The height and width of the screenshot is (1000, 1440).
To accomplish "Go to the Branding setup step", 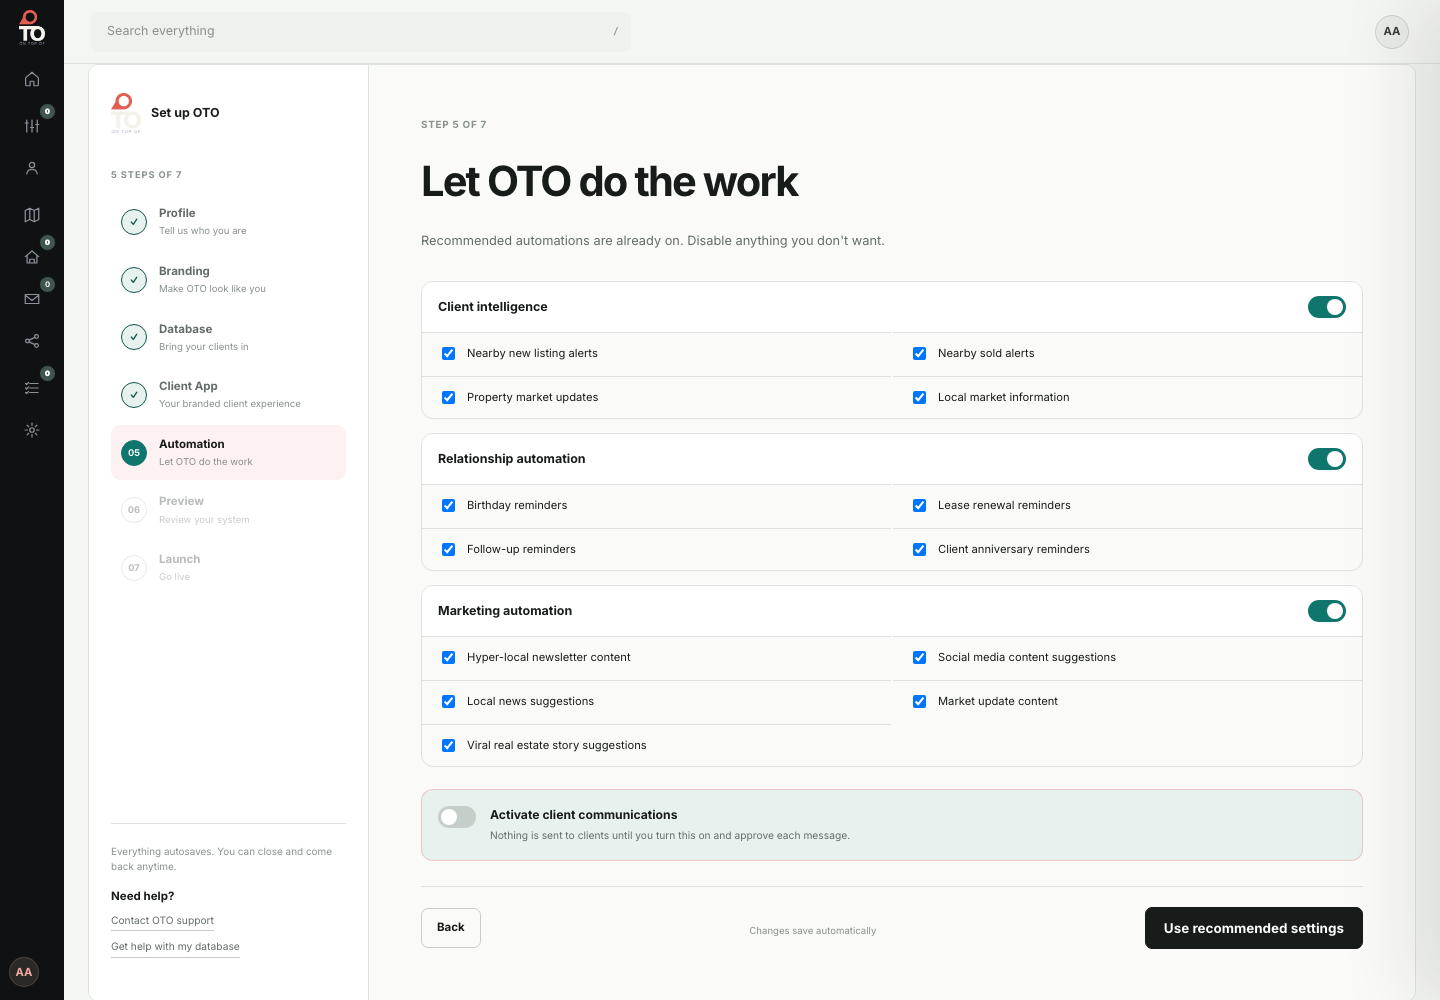I will (228, 279).
